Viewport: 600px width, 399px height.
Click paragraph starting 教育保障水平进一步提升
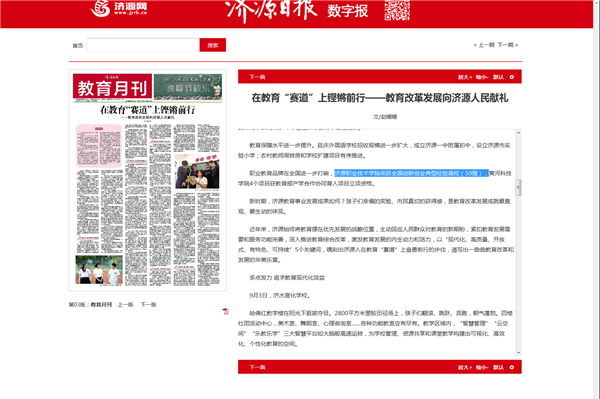[374, 150]
